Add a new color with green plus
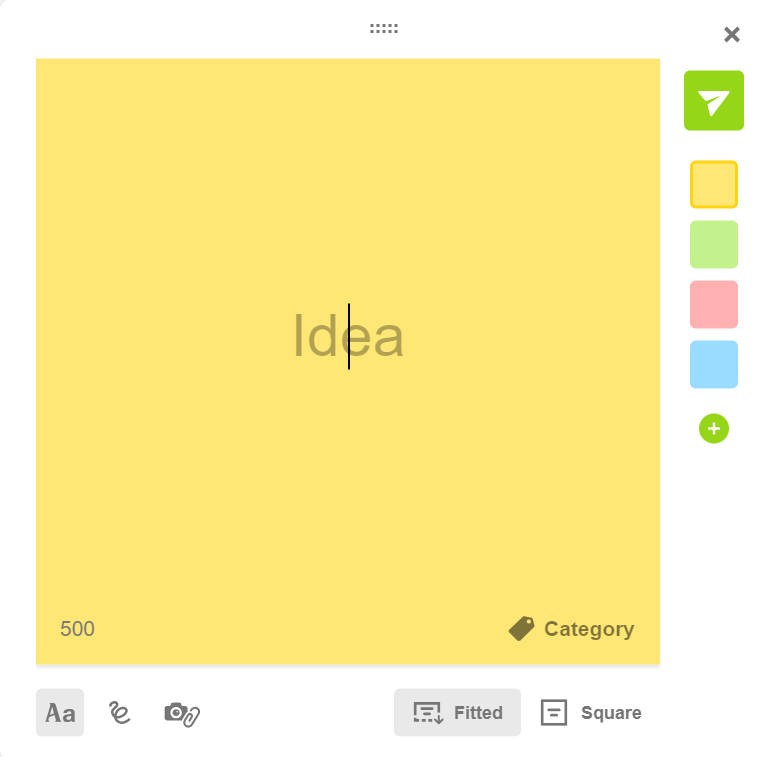Viewport: 762px width, 757px height. click(x=714, y=429)
